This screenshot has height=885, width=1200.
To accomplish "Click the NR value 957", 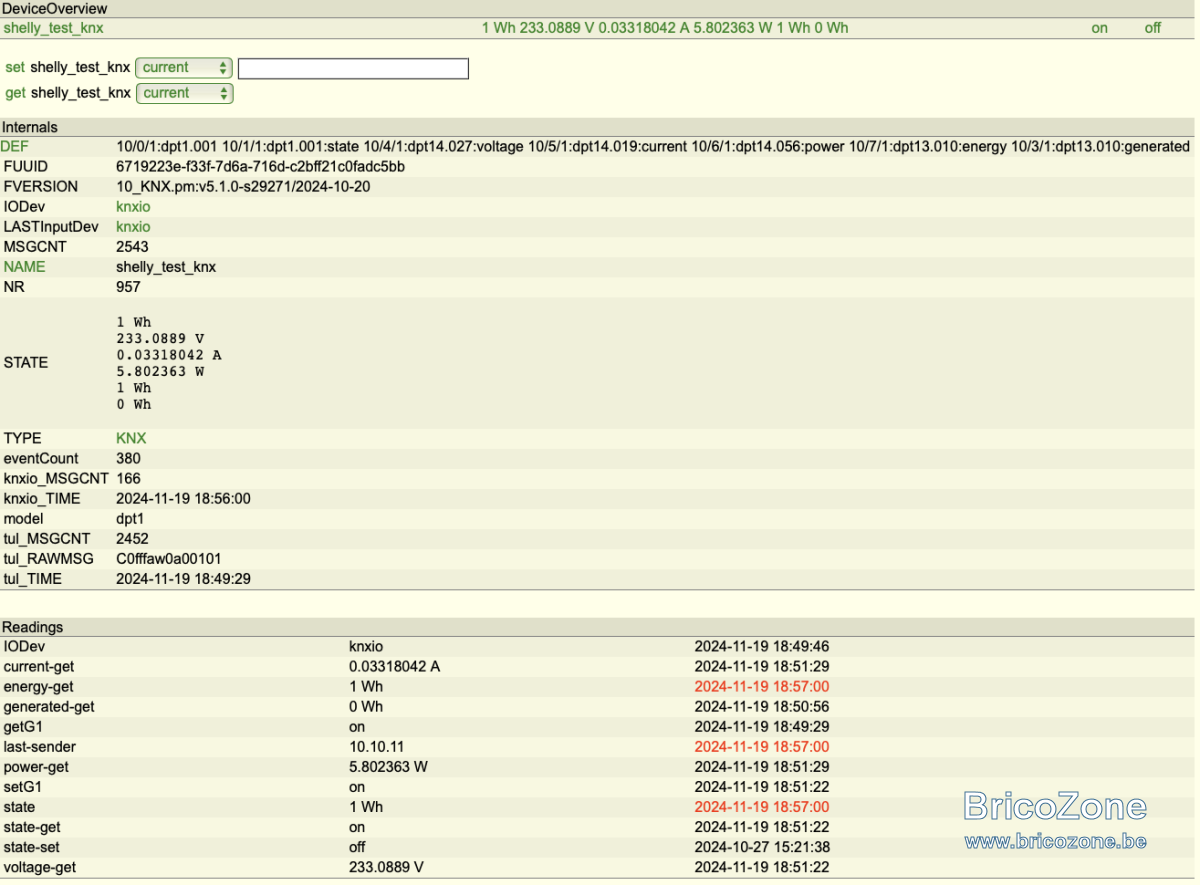I will point(128,287).
